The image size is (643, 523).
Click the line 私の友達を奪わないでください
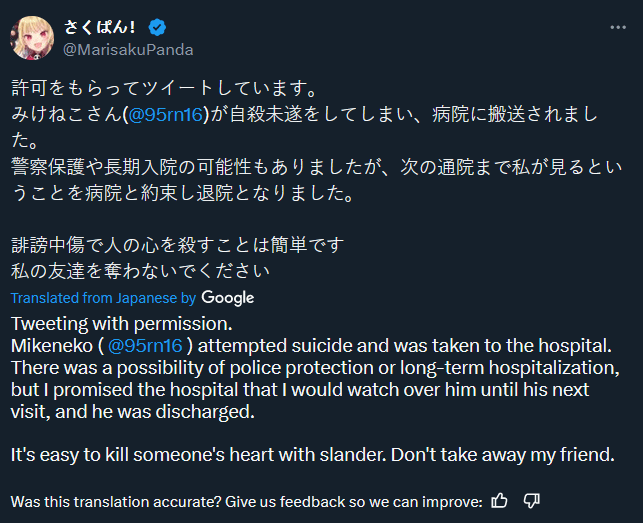click(x=140, y=271)
